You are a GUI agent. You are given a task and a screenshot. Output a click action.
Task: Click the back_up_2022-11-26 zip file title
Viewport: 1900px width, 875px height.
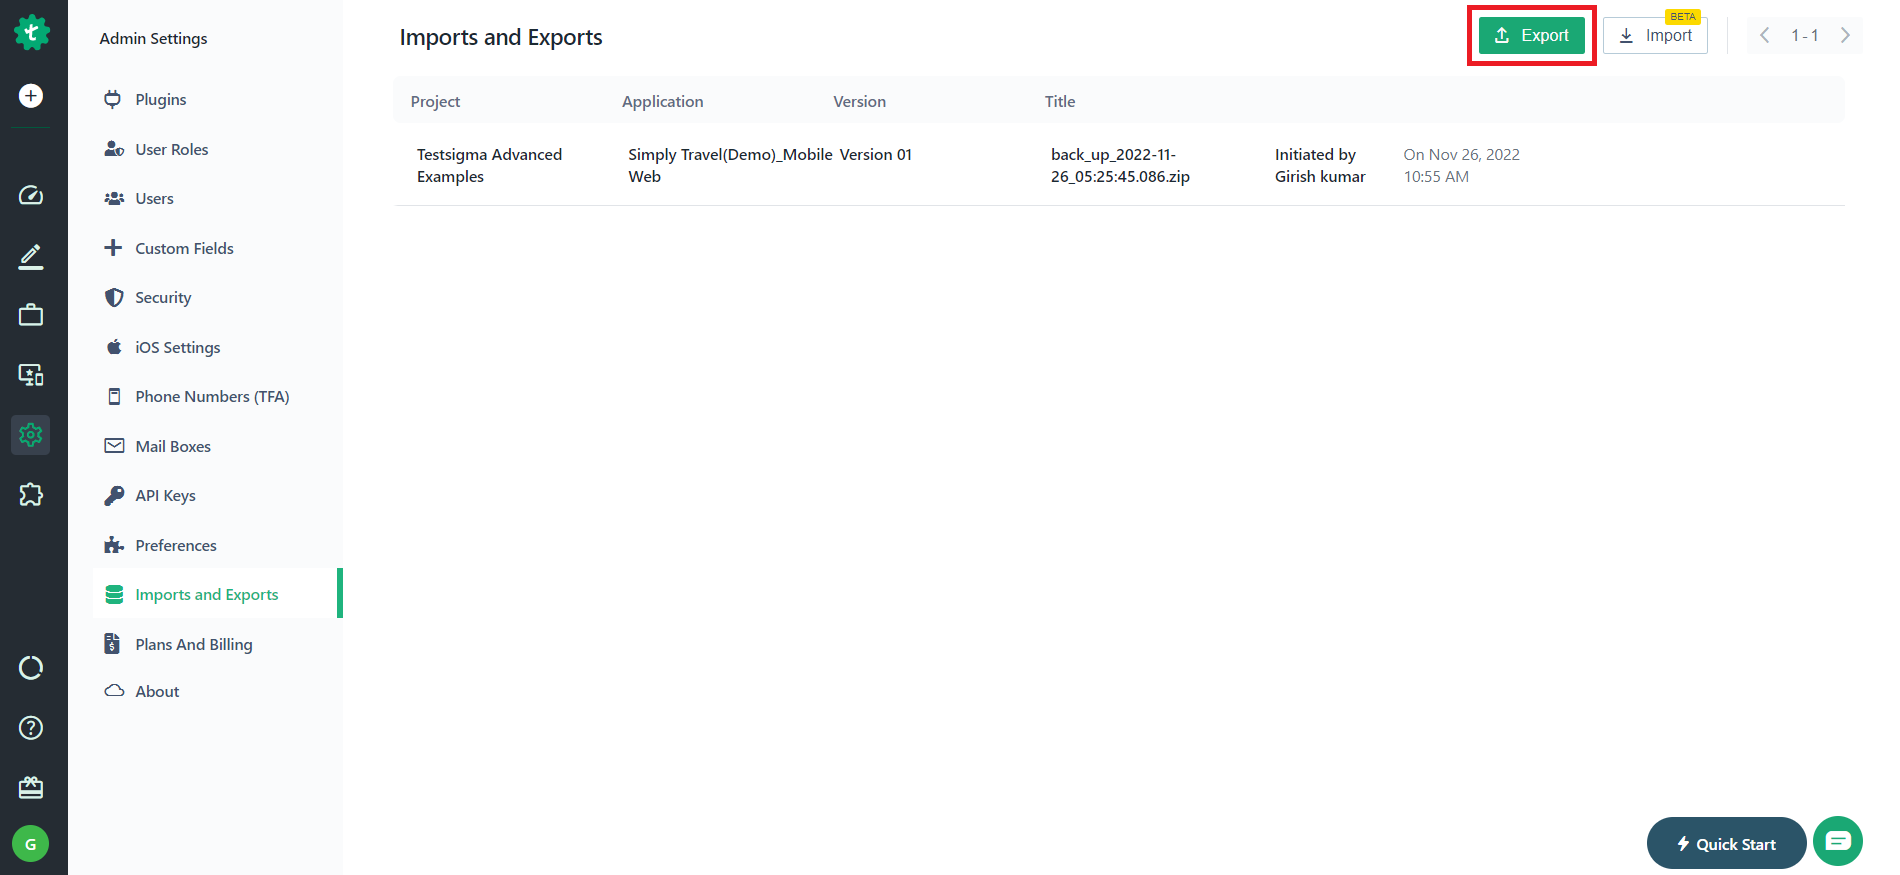click(x=1120, y=165)
